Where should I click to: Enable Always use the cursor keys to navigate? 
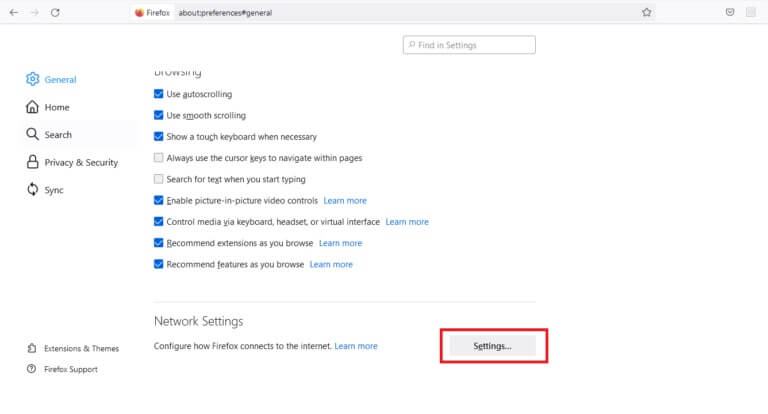158,158
